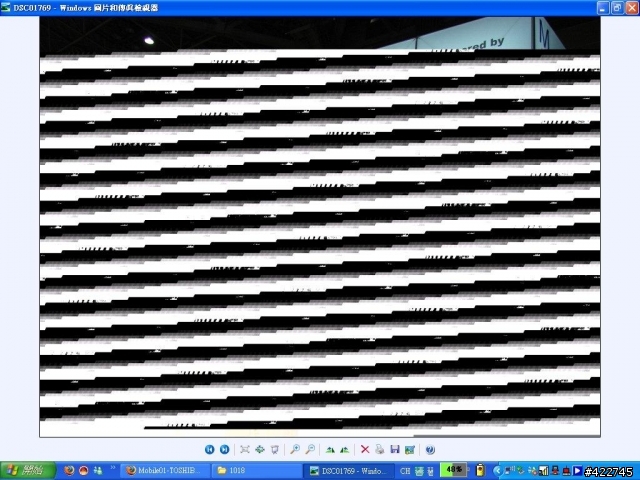Rotate the image counterclockwise
Image resolution: width=640 pixels, height=480 pixels.
[x=344, y=449]
